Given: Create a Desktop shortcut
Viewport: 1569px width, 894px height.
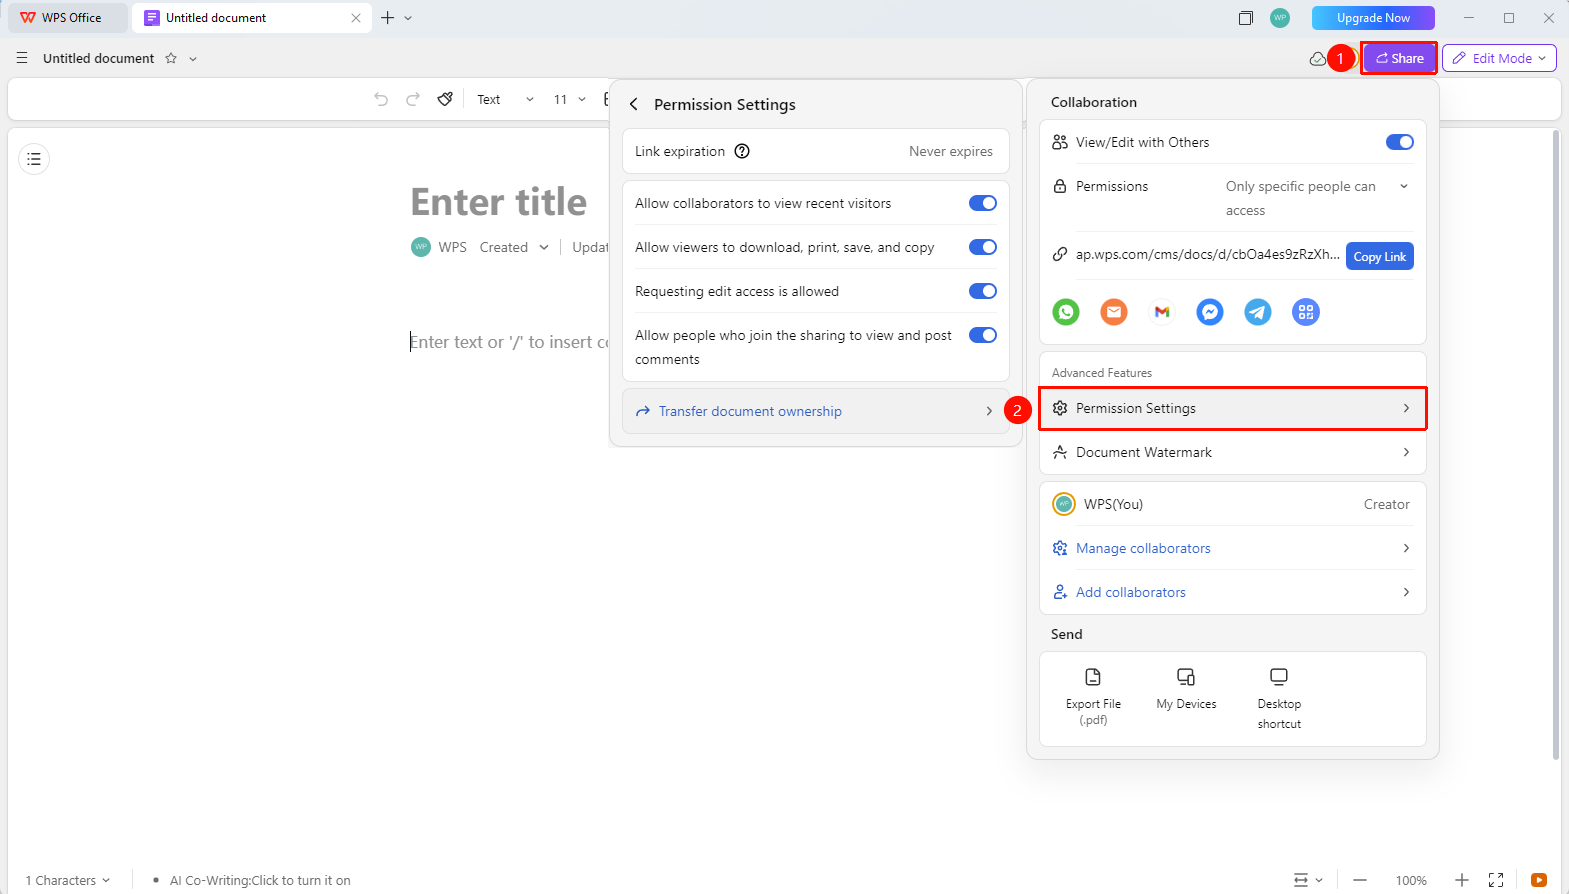Looking at the screenshot, I should tap(1279, 698).
